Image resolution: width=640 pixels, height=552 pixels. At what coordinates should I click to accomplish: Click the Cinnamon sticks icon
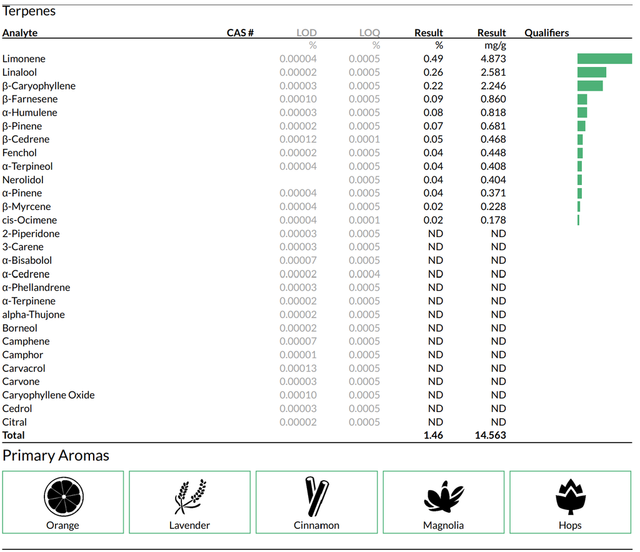click(317, 496)
